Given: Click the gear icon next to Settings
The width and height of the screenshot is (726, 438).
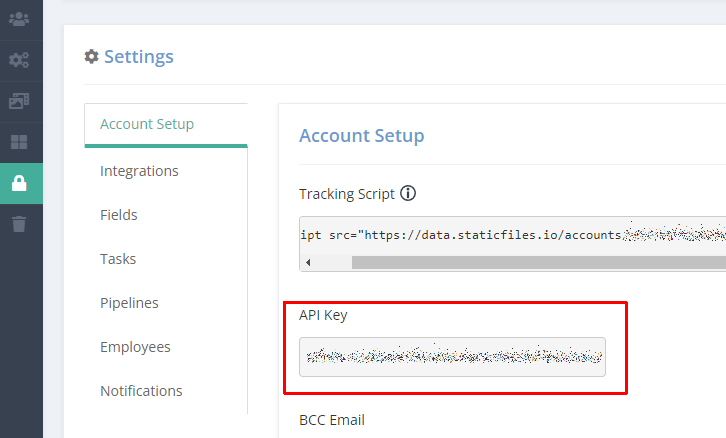Looking at the screenshot, I should pos(91,56).
